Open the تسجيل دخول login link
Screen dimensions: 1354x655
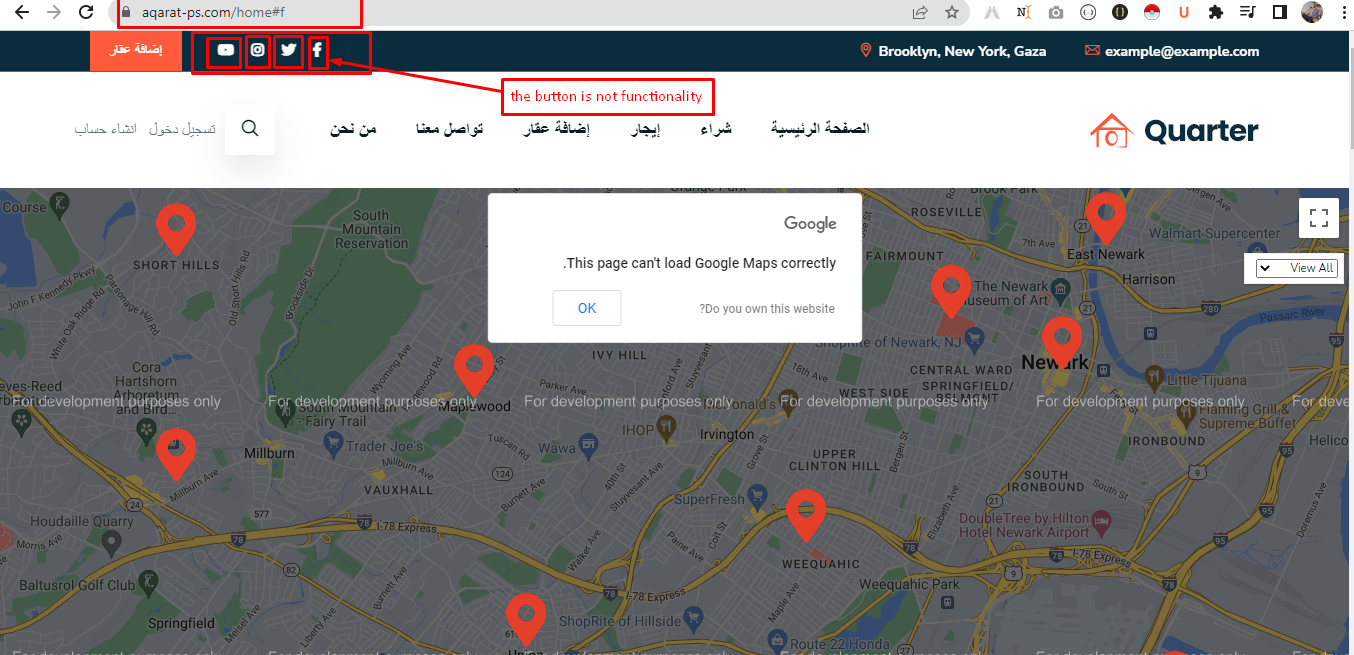point(182,129)
